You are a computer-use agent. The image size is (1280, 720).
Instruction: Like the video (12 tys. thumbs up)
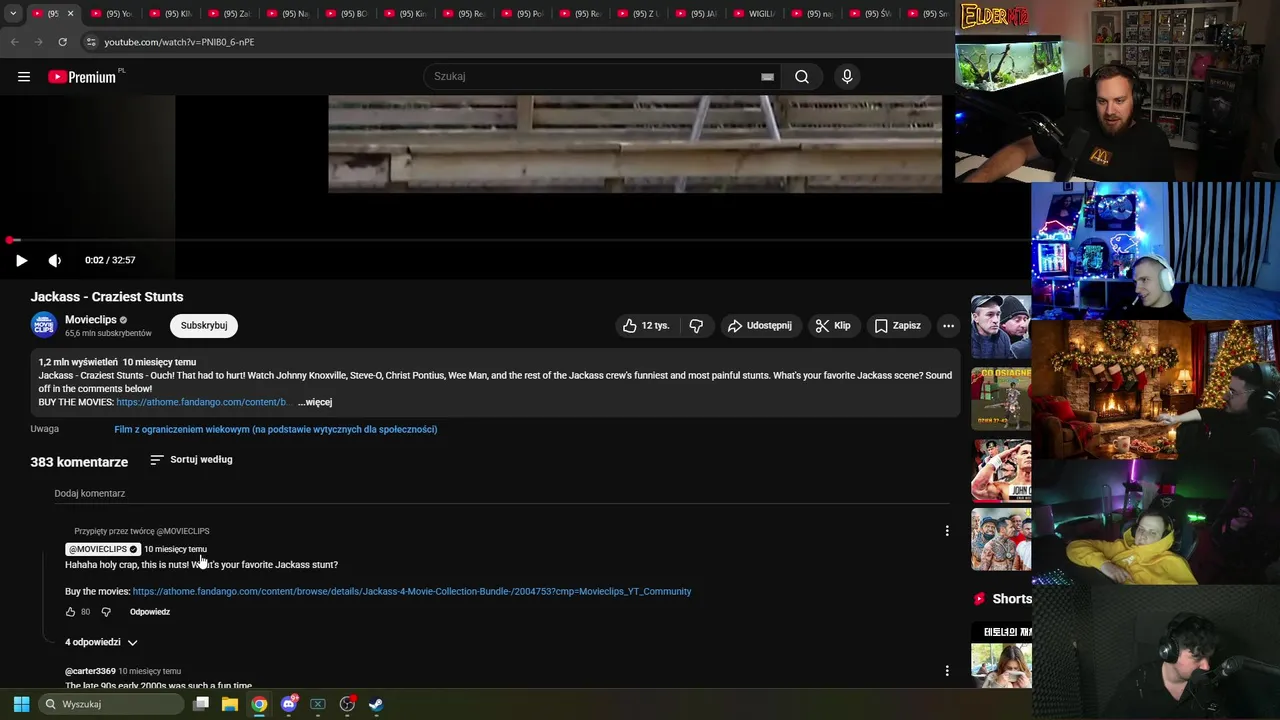coord(646,325)
